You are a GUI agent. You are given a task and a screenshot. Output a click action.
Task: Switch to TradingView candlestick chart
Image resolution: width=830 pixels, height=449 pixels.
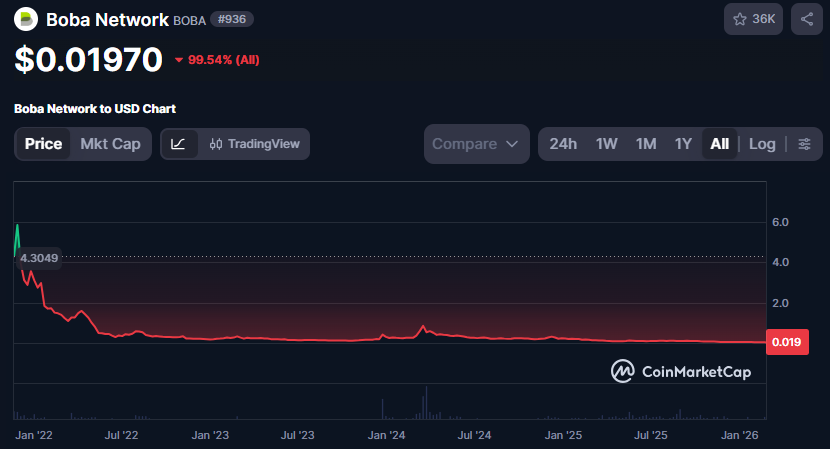point(255,144)
